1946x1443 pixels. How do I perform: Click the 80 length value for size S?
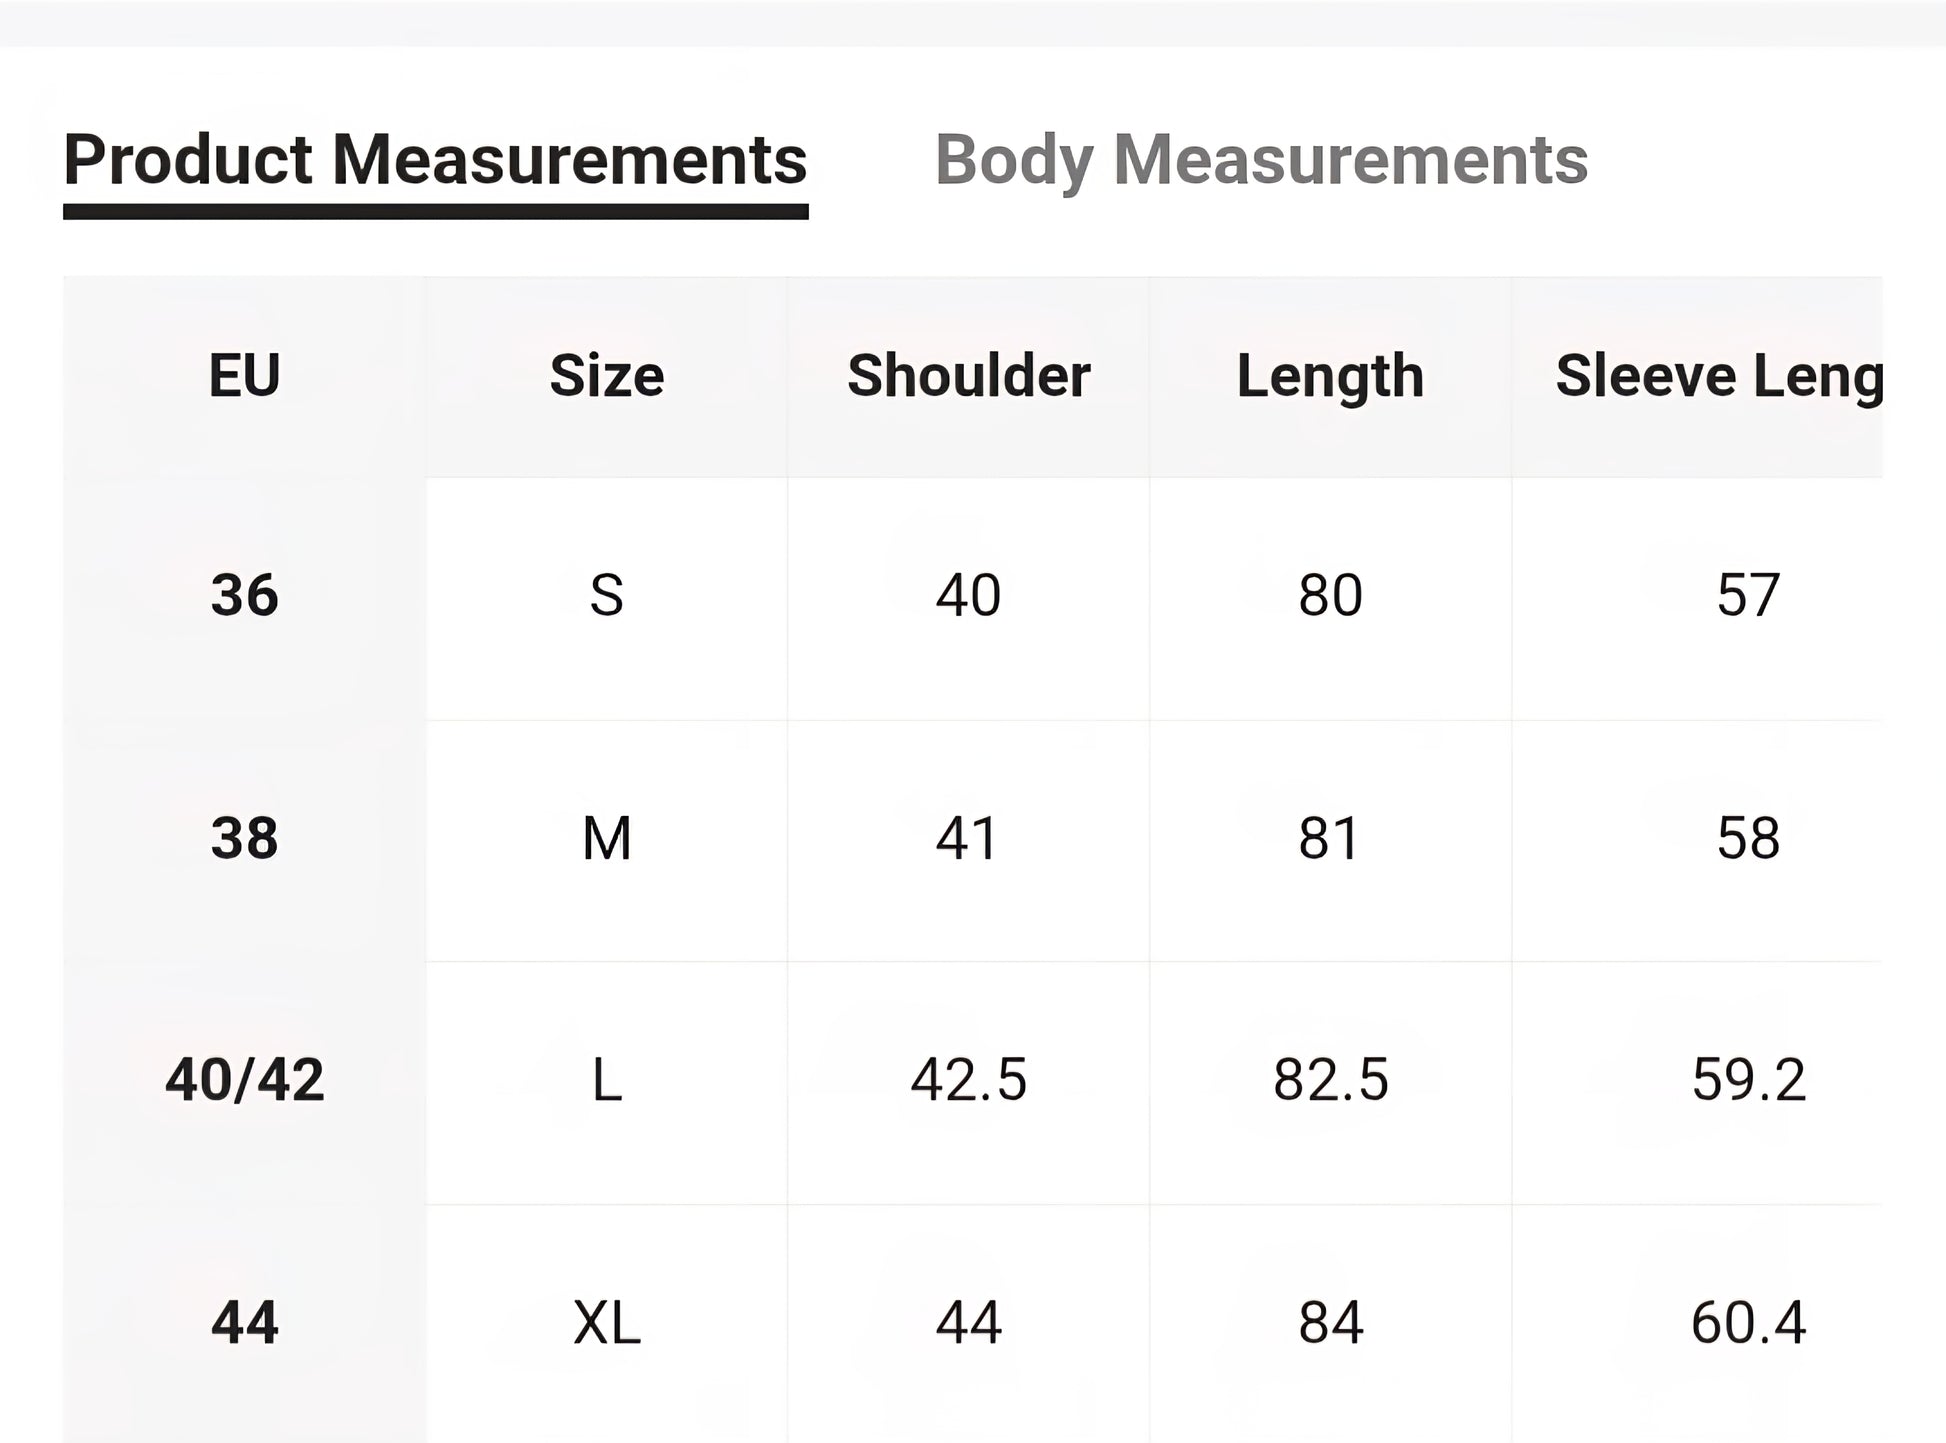(1330, 595)
